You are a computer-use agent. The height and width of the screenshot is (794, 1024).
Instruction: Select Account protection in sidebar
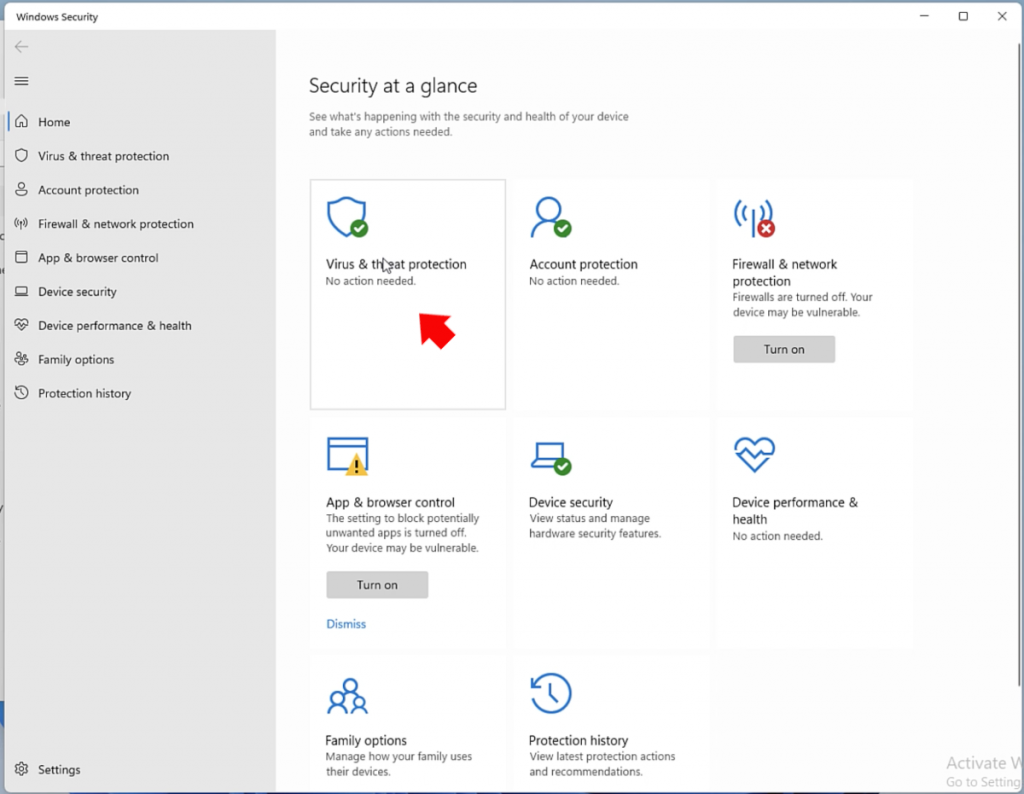pyautogui.click(x=88, y=190)
